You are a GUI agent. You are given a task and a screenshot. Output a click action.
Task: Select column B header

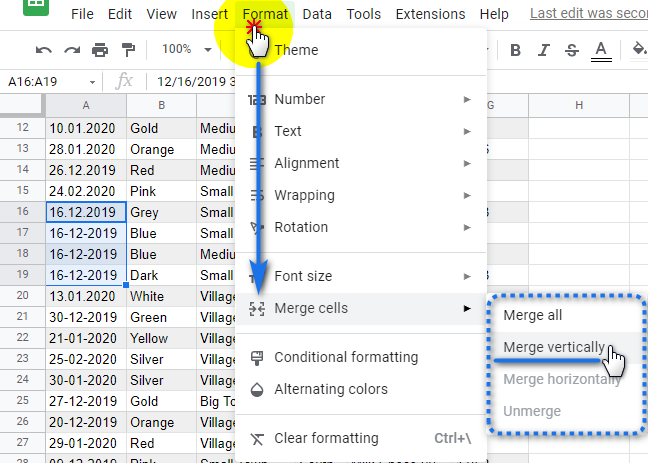(x=161, y=105)
